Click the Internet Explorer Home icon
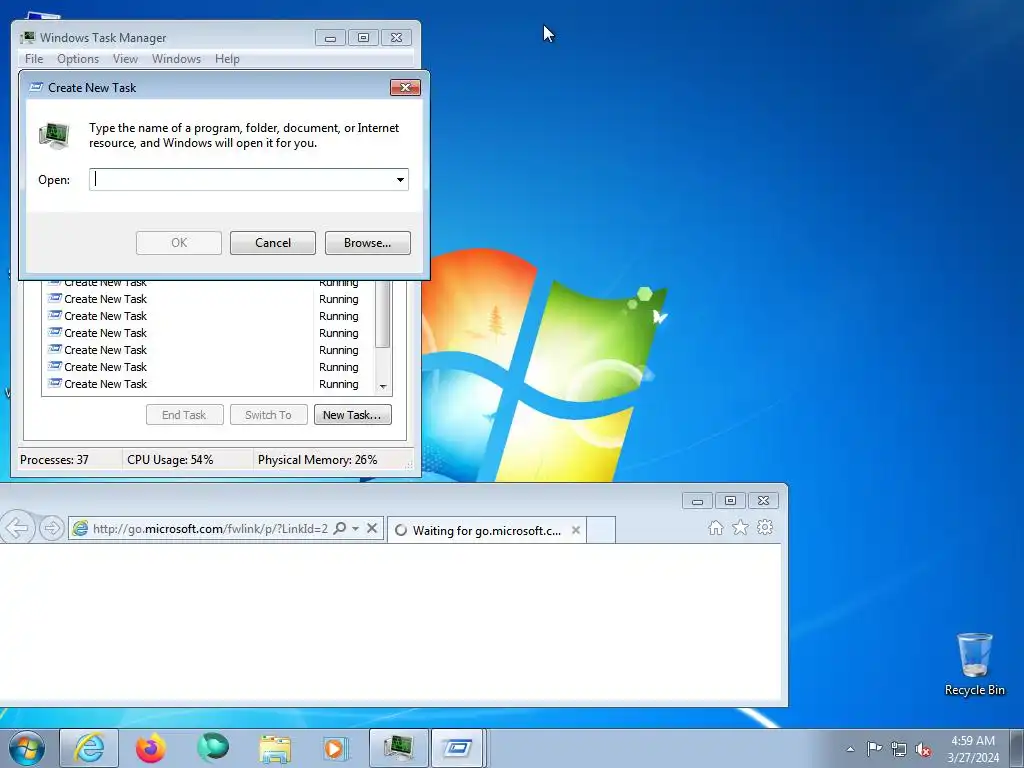This screenshot has width=1024, height=768. [716, 528]
